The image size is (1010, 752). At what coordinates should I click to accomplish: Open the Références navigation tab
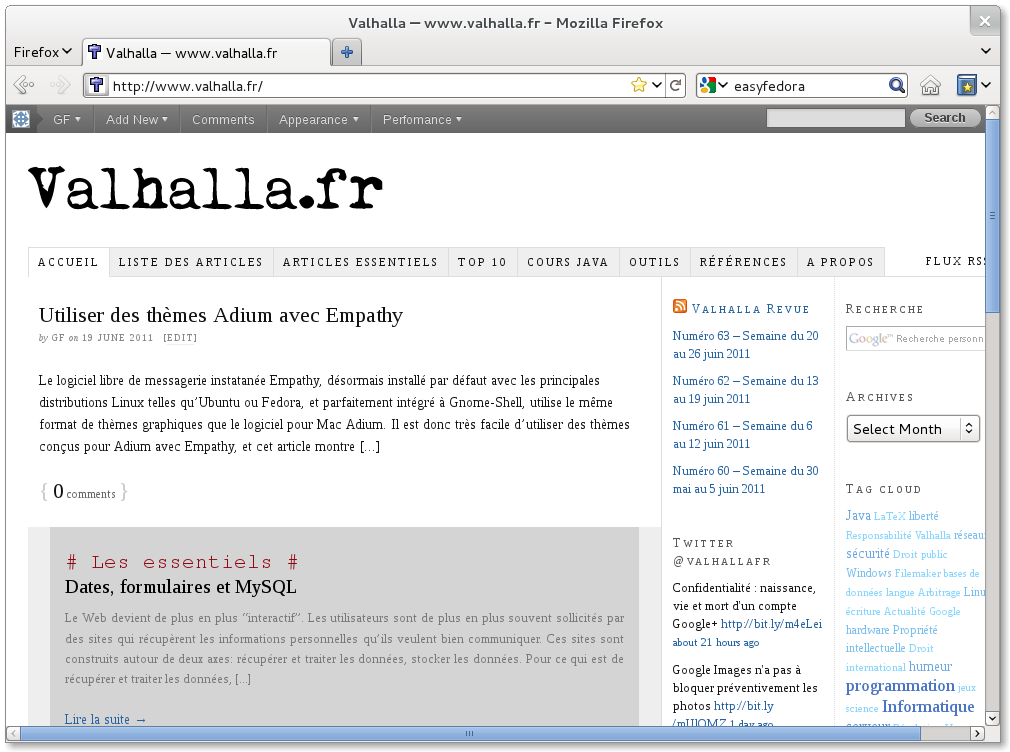(x=743, y=262)
